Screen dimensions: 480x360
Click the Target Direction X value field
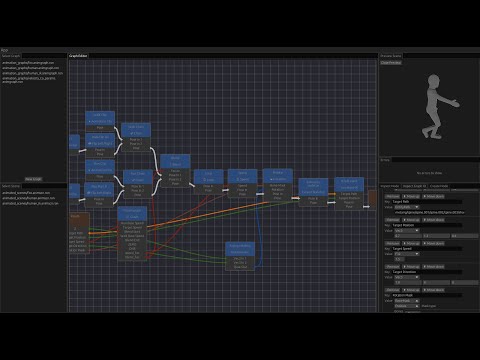(408, 282)
